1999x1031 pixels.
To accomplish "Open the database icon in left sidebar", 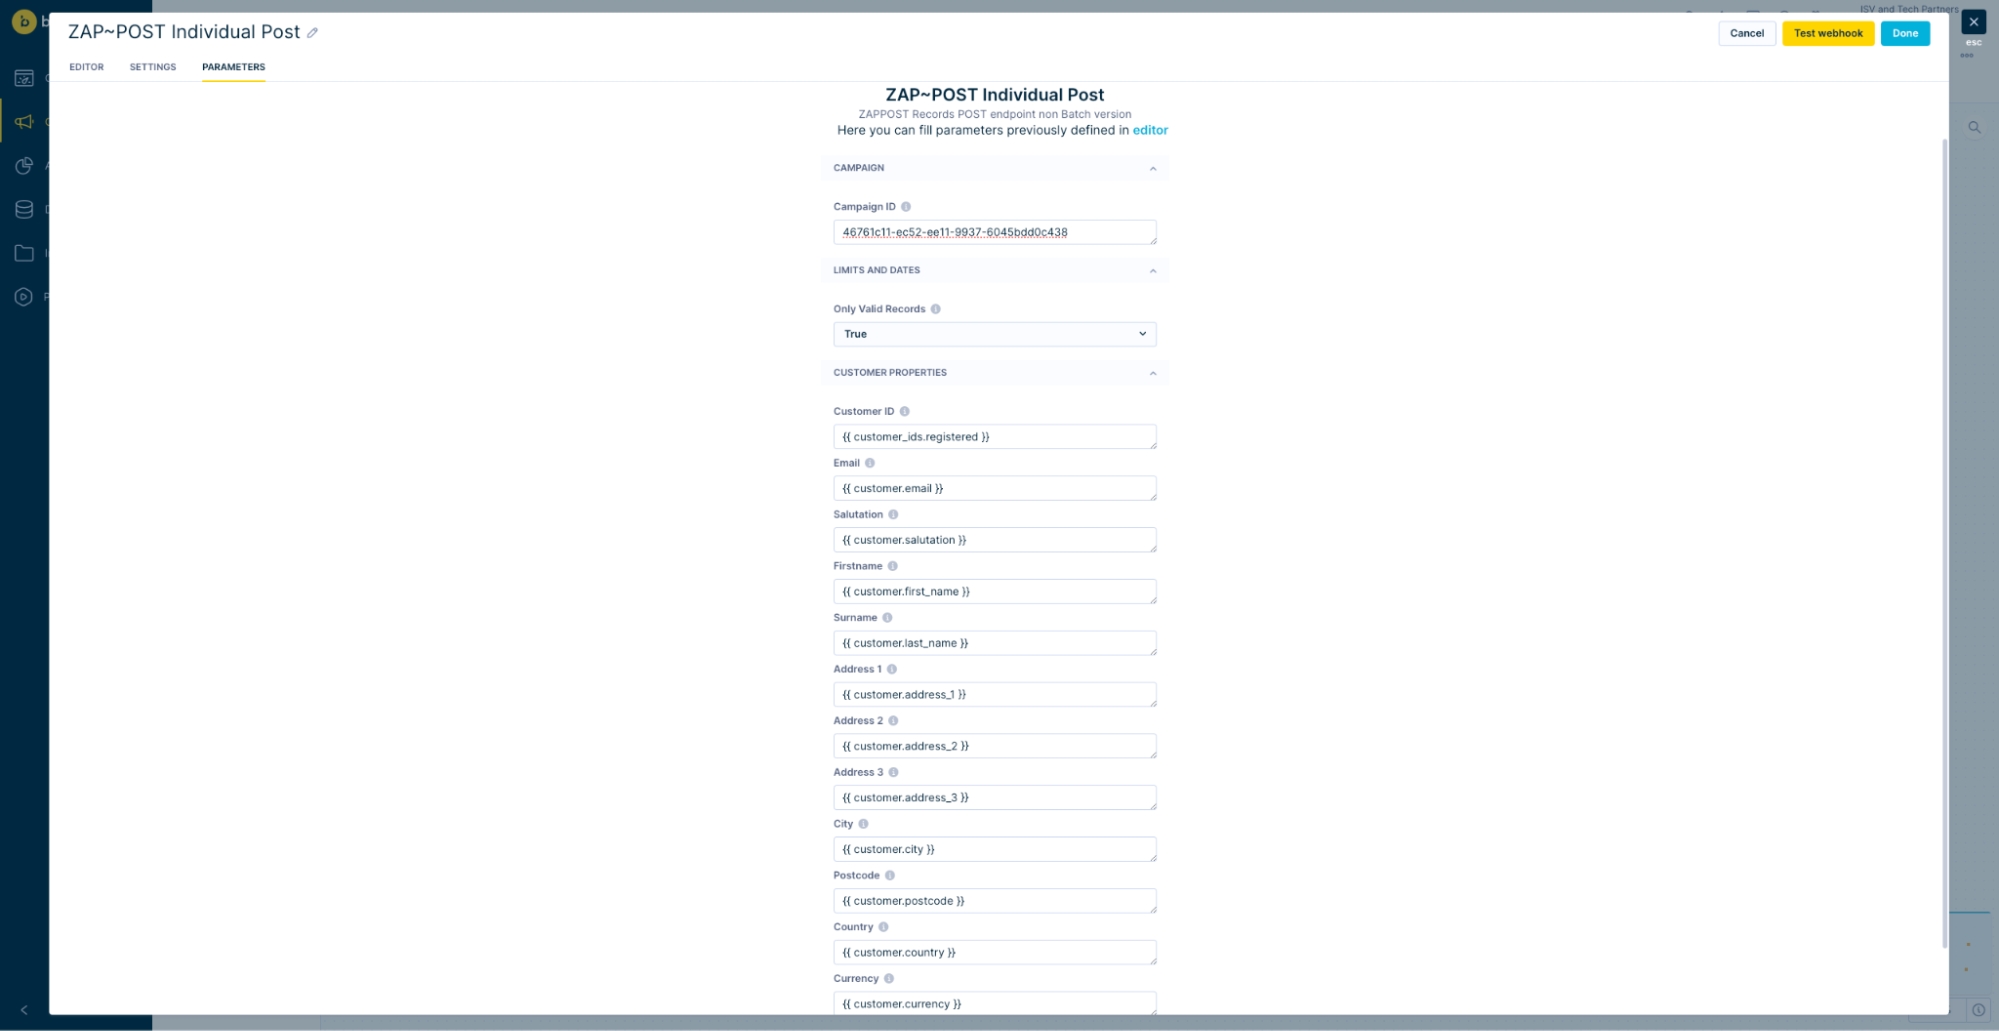I will click(24, 209).
